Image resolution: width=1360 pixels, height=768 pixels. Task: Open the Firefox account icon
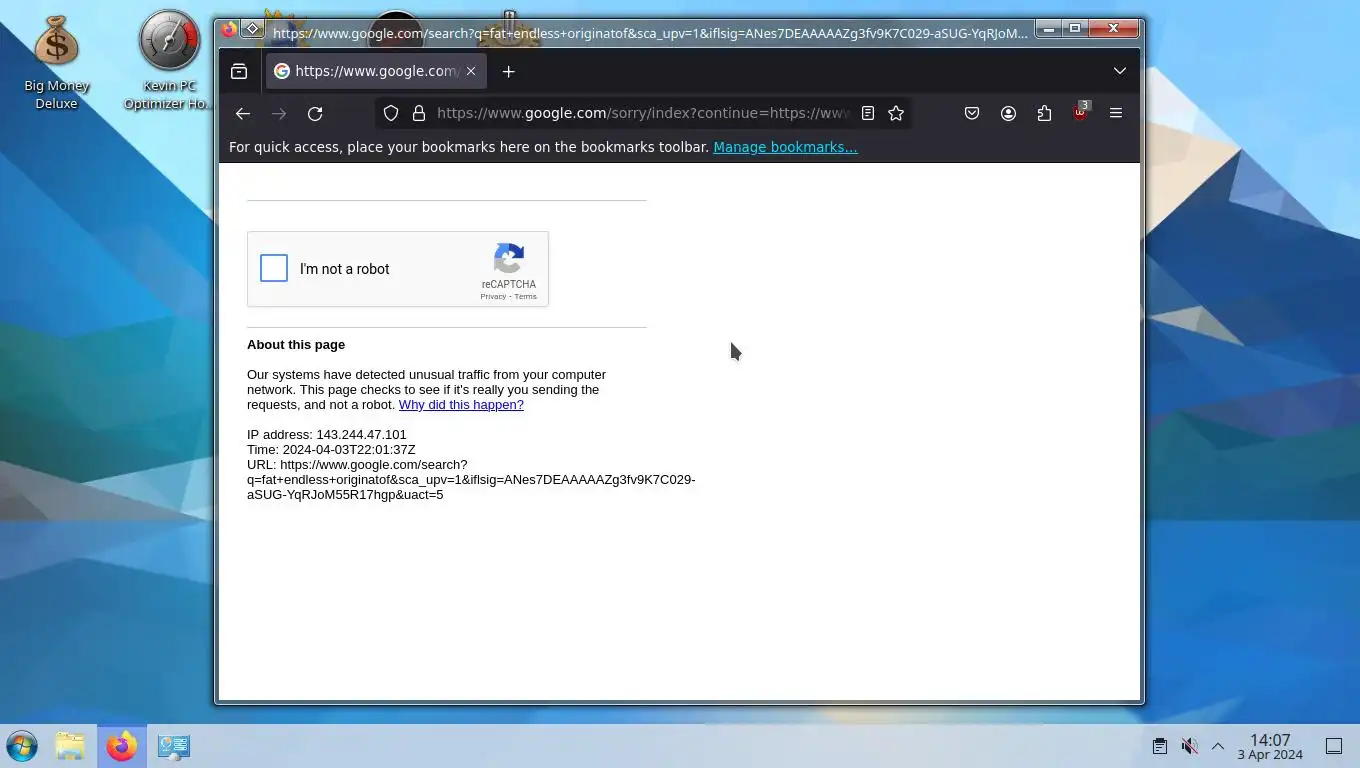1008,113
